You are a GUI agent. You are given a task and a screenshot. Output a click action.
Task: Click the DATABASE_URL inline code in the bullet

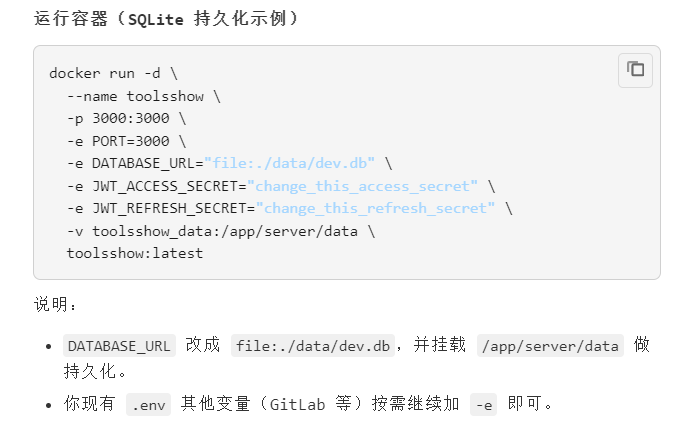click(119, 346)
